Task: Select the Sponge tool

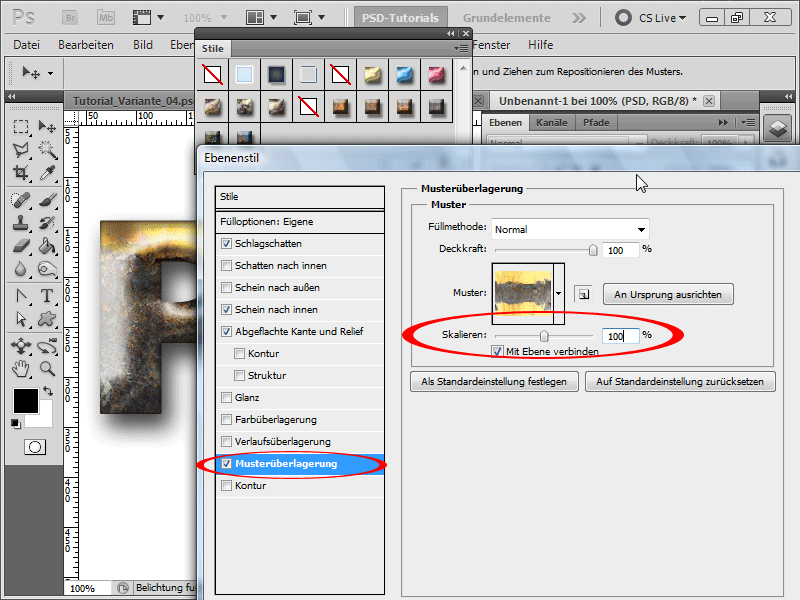Action: [x=47, y=269]
